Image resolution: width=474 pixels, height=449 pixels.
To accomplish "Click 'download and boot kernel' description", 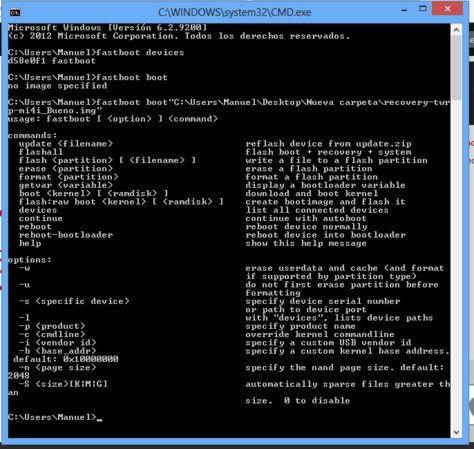I will (312, 194).
